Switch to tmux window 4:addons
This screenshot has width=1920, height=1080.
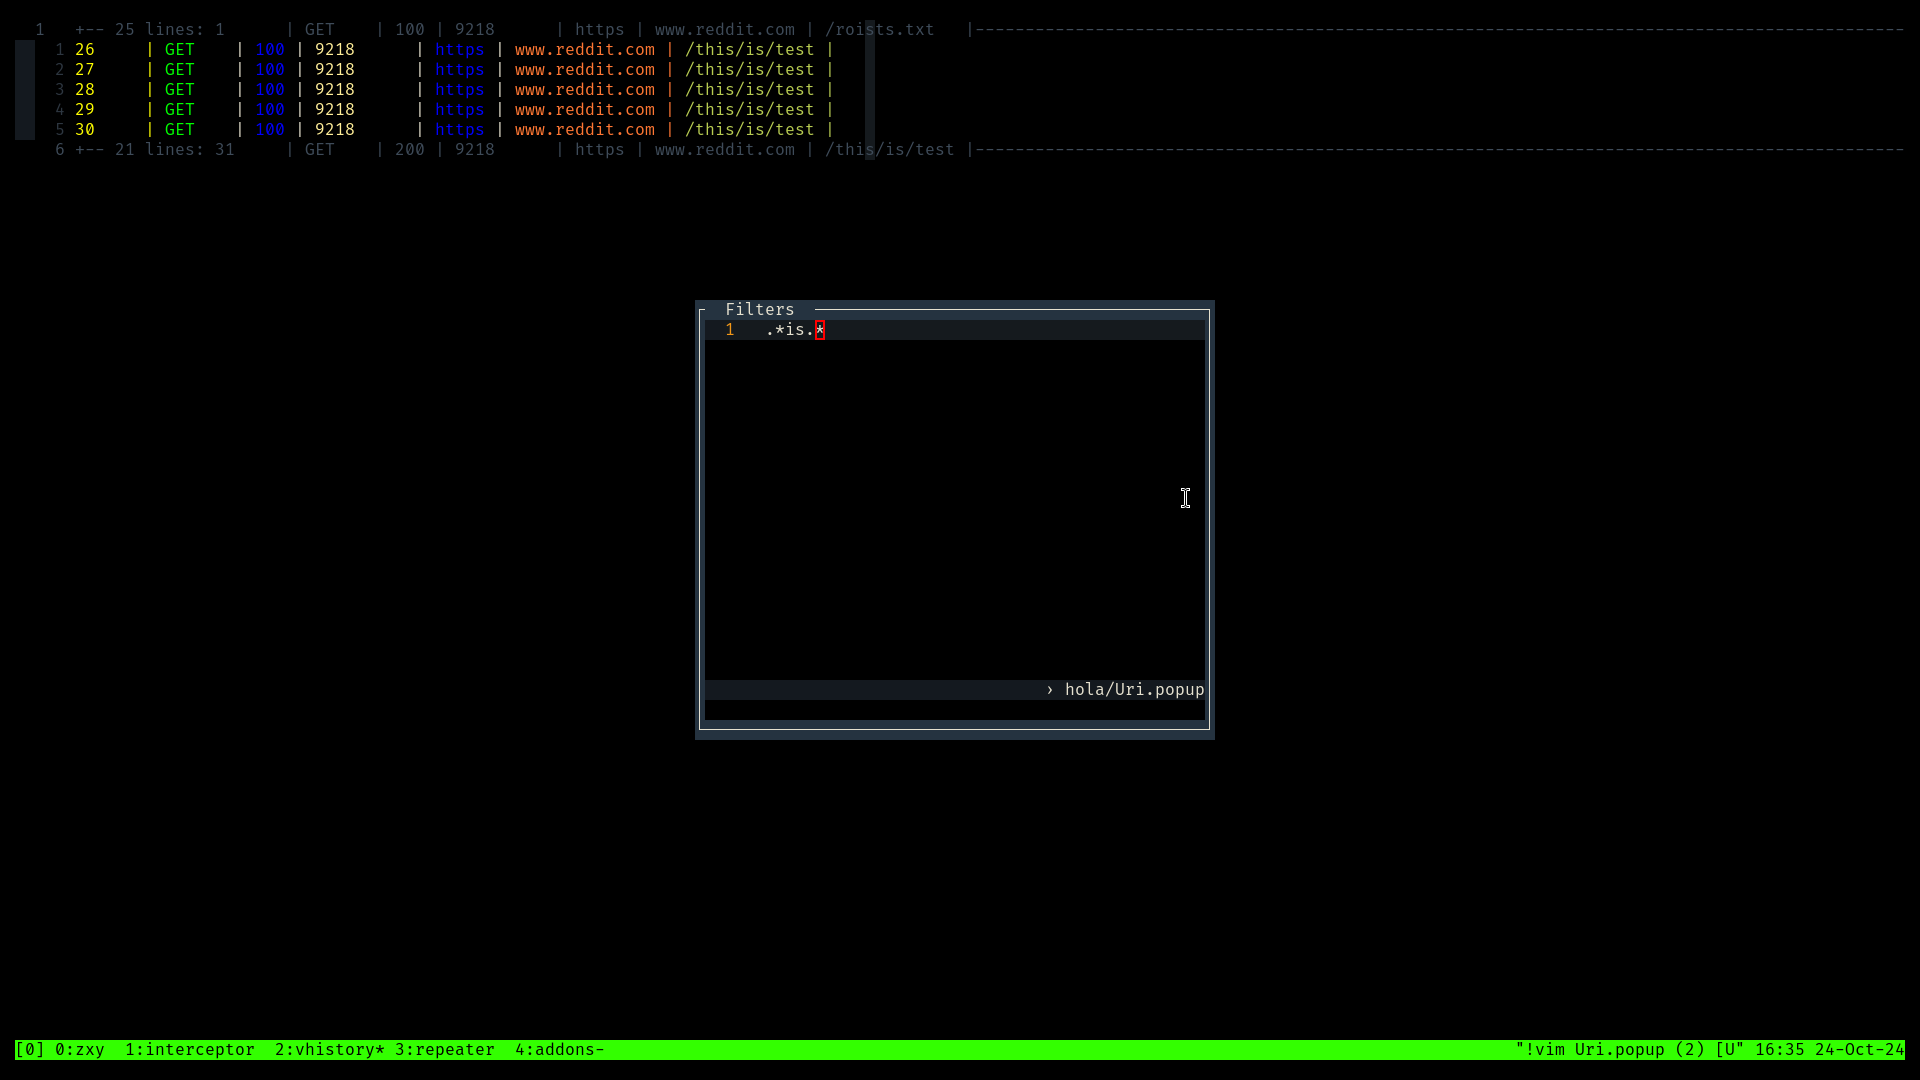tap(559, 1050)
